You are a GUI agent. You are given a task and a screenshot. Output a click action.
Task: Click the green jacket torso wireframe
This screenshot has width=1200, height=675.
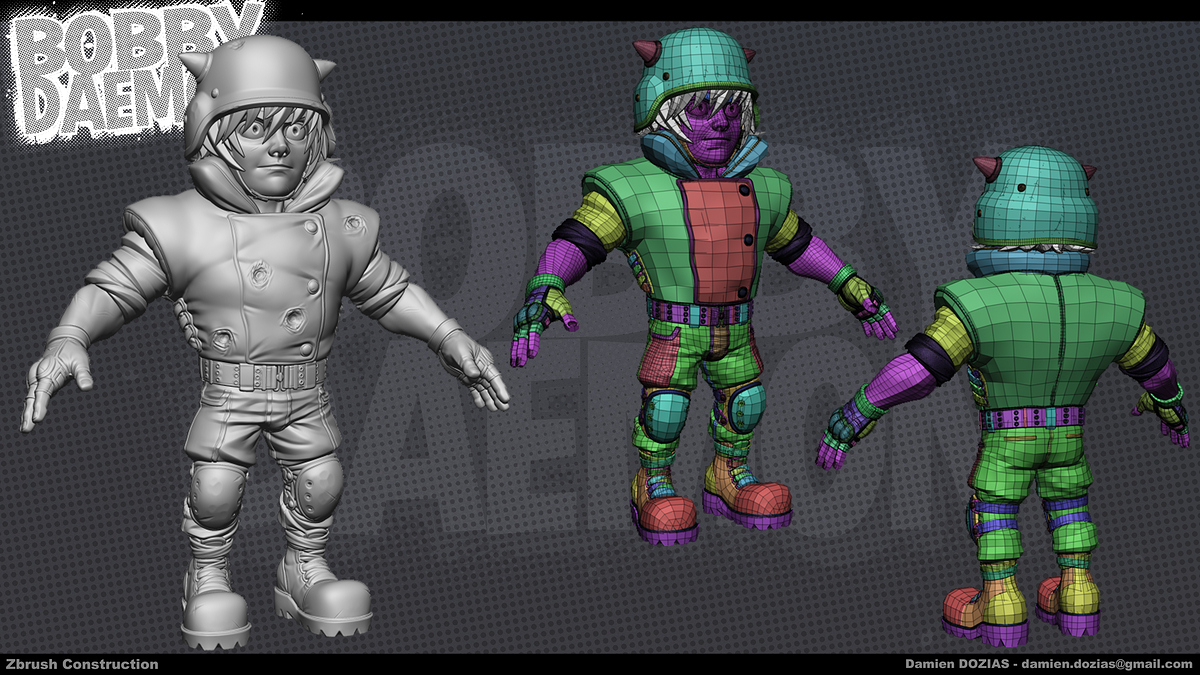[660, 230]
